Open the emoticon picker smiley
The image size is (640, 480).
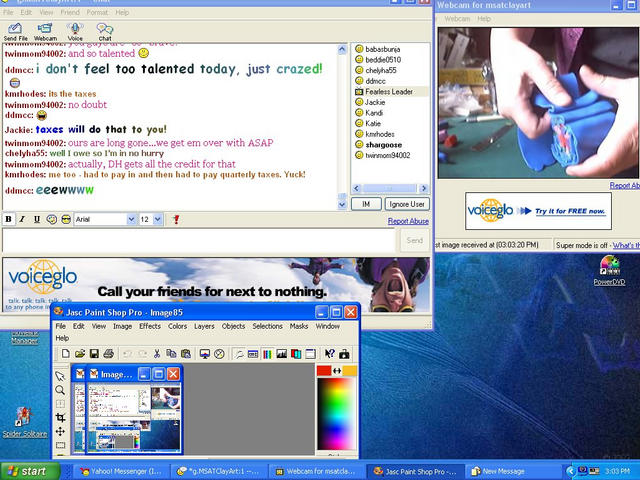[51, 219]
